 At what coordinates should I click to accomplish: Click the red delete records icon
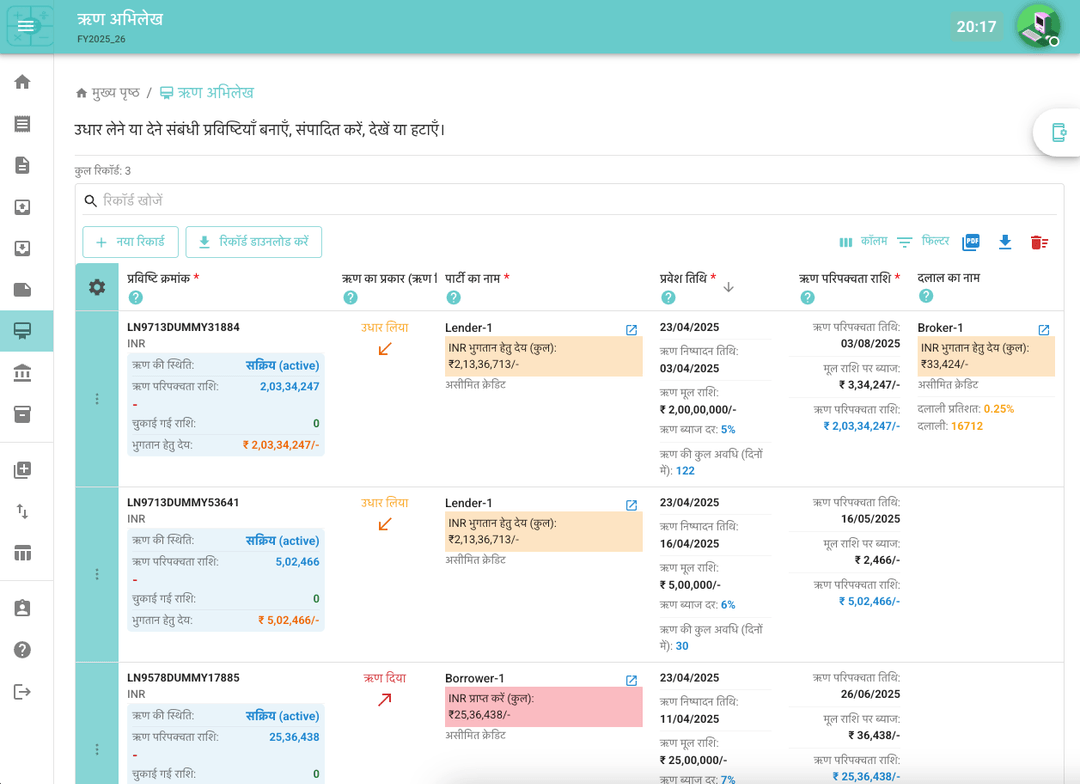click(x=1039, y=242)
